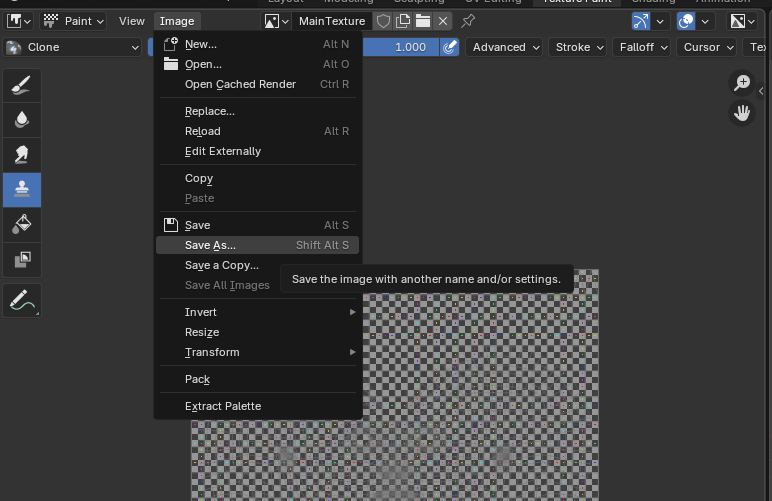Click the MainTexture image name field

click(332, 21)
